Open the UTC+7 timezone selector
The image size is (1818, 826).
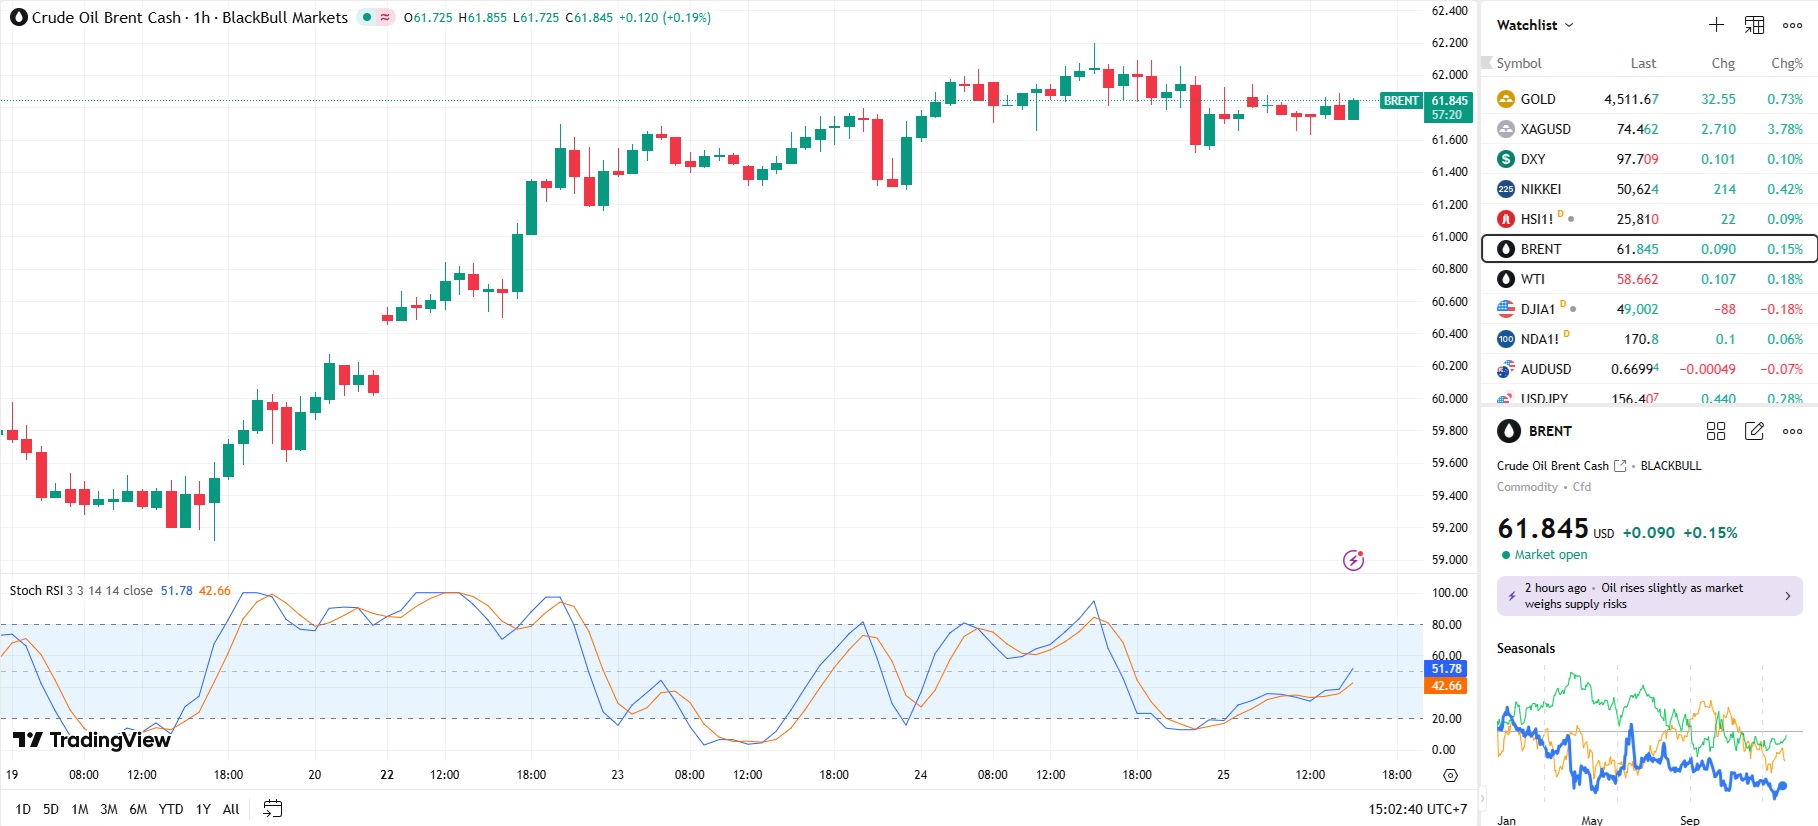pyautogui.click(x=1417, y=809)
